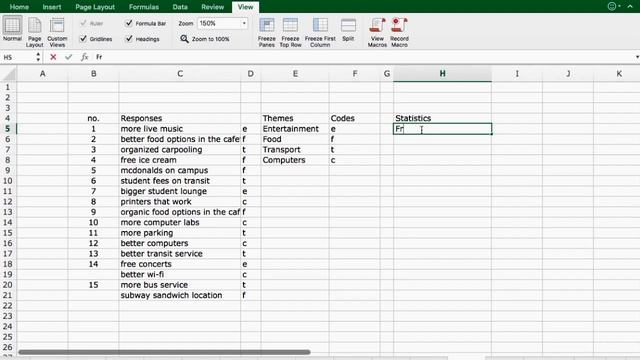Click the Themes header cell

point(295,118)
